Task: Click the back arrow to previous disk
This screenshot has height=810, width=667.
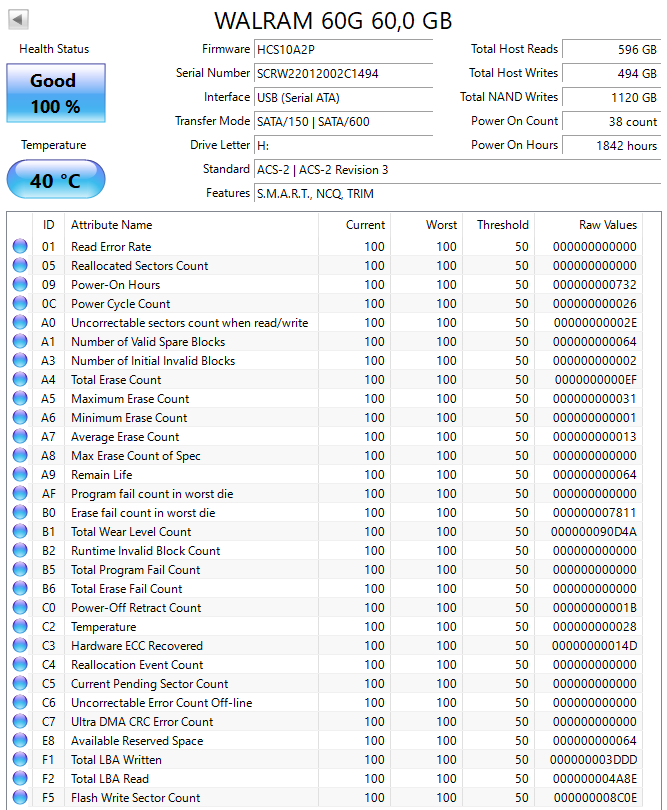Action: 18,20
